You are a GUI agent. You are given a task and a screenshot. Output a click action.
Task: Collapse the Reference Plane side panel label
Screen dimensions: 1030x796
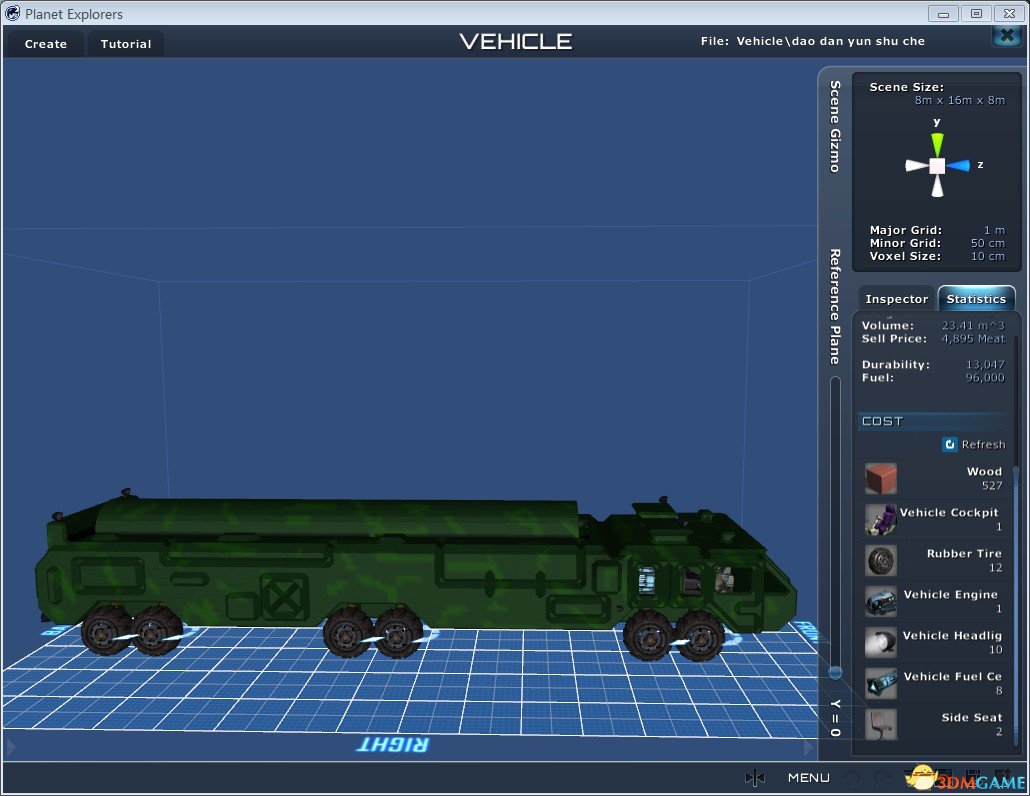coord(835,307)
